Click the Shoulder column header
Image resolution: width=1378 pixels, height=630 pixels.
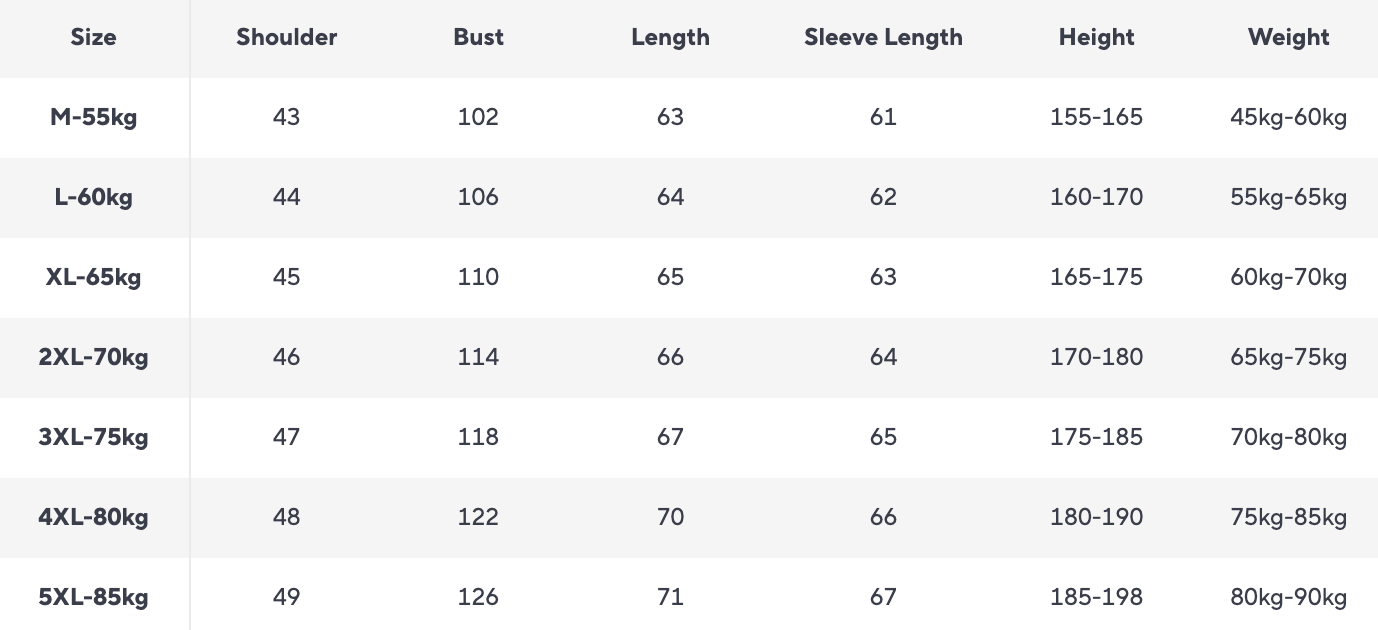click(x=287, y=38)
